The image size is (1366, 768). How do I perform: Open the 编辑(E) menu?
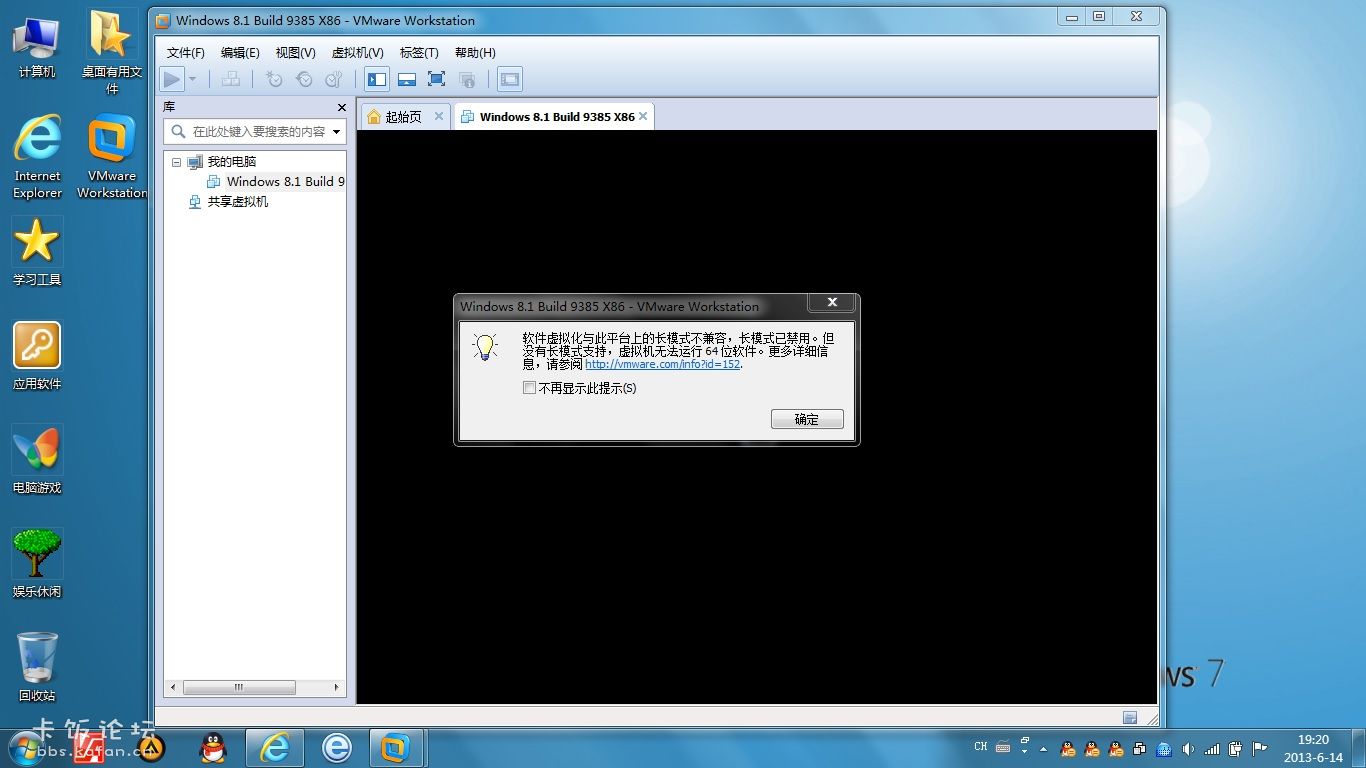point(240,53)
